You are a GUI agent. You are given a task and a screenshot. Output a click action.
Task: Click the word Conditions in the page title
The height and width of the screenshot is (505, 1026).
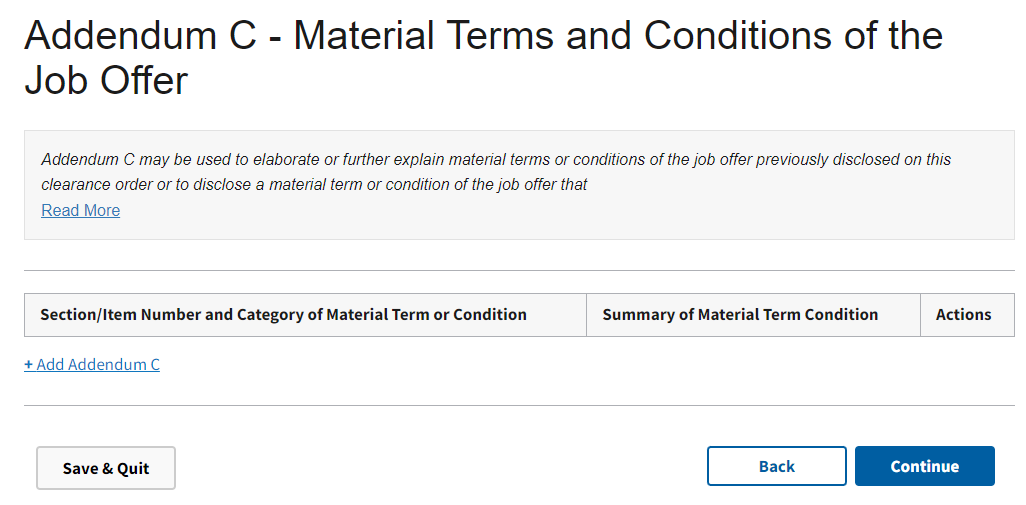pos(746,36)
